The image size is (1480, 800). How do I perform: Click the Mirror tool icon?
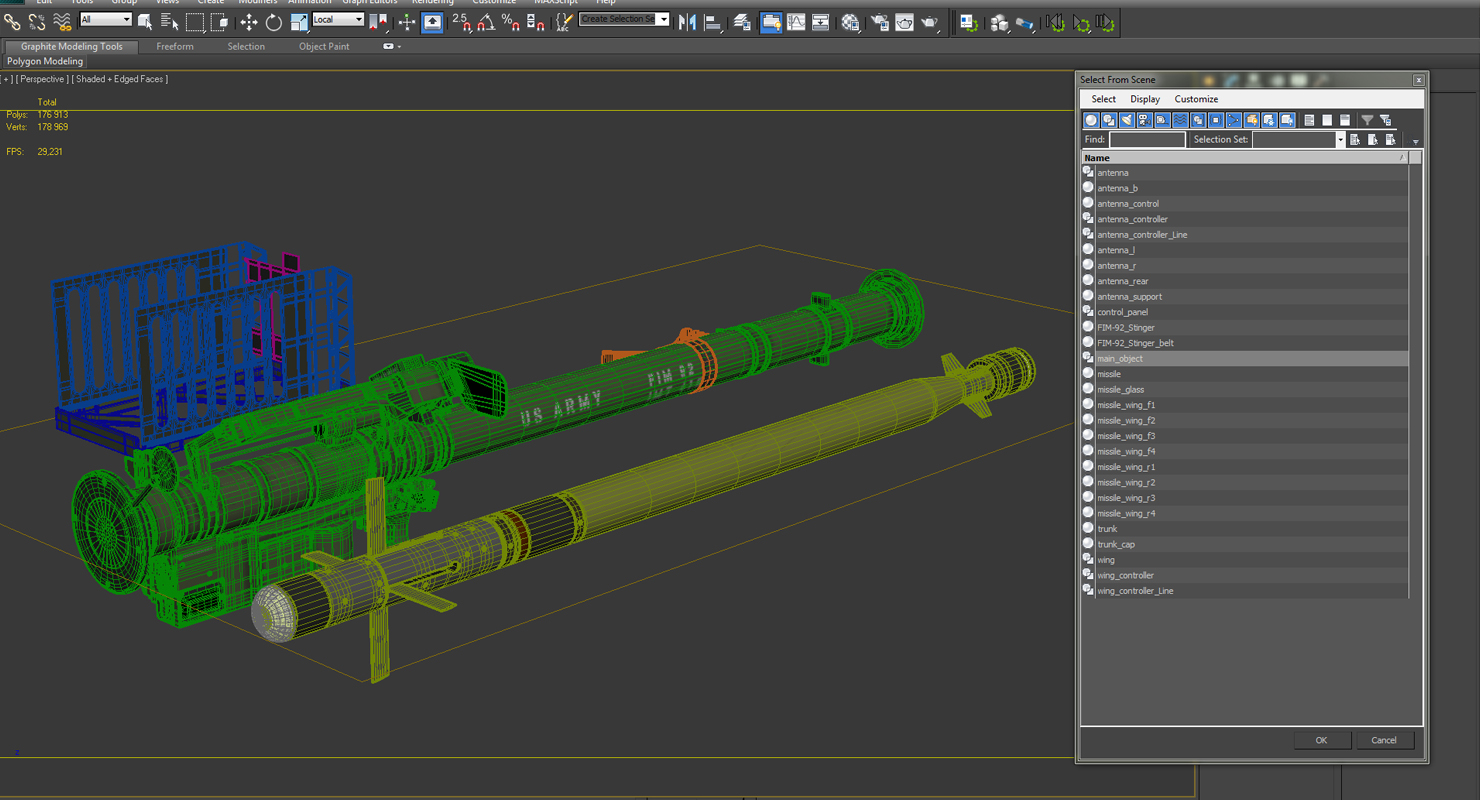pos(687,22)
